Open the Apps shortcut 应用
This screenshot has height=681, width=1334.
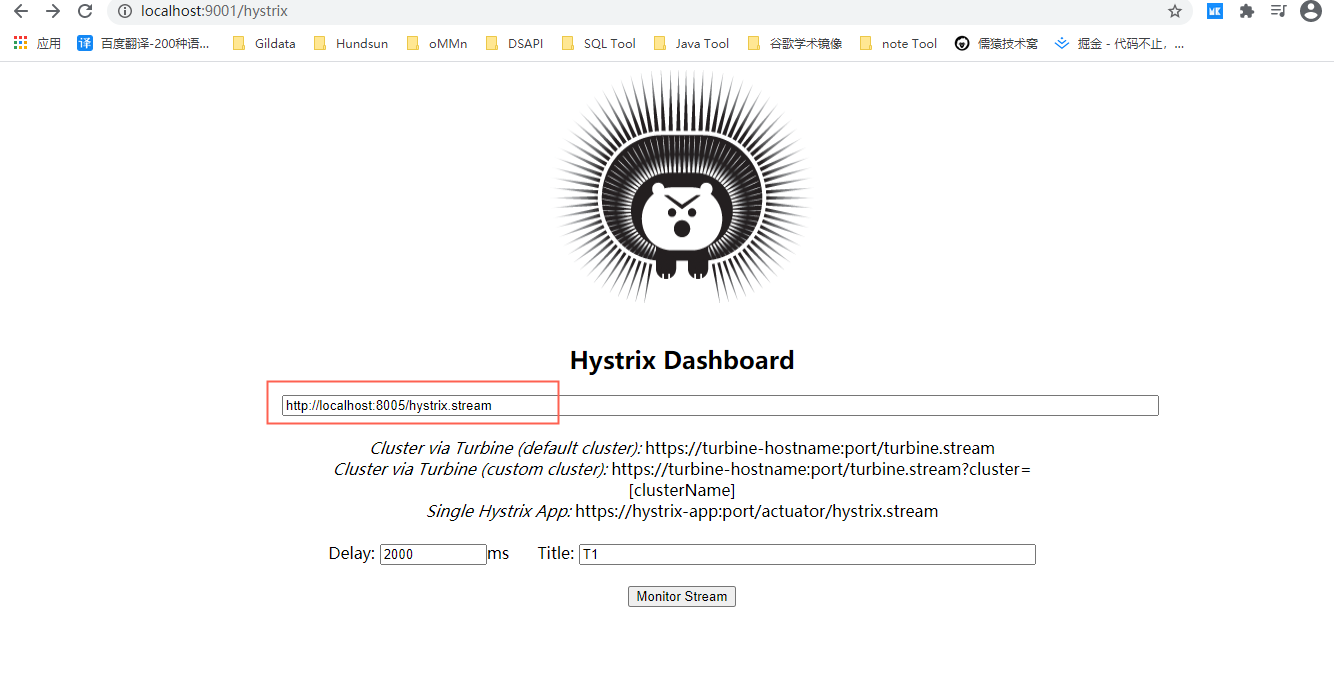(37, 43)
